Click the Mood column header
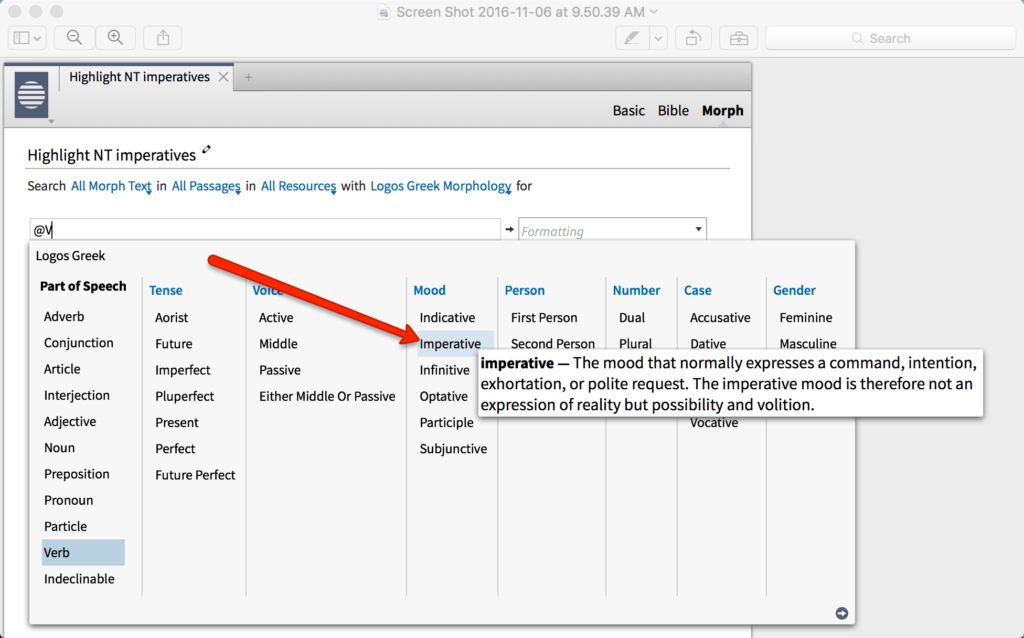Image resolution: width=1024 pixels, height=638 pixels. (x=430, y=290)
